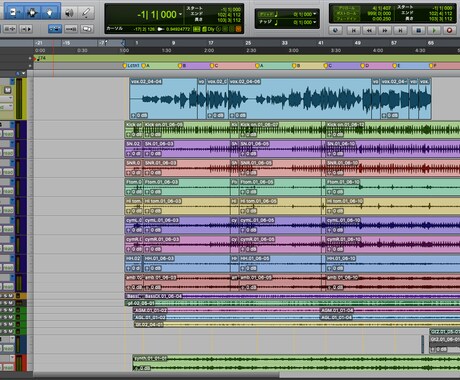Screen dimensions: 460x380
Task: Go to end transport button
Action: 400,30
